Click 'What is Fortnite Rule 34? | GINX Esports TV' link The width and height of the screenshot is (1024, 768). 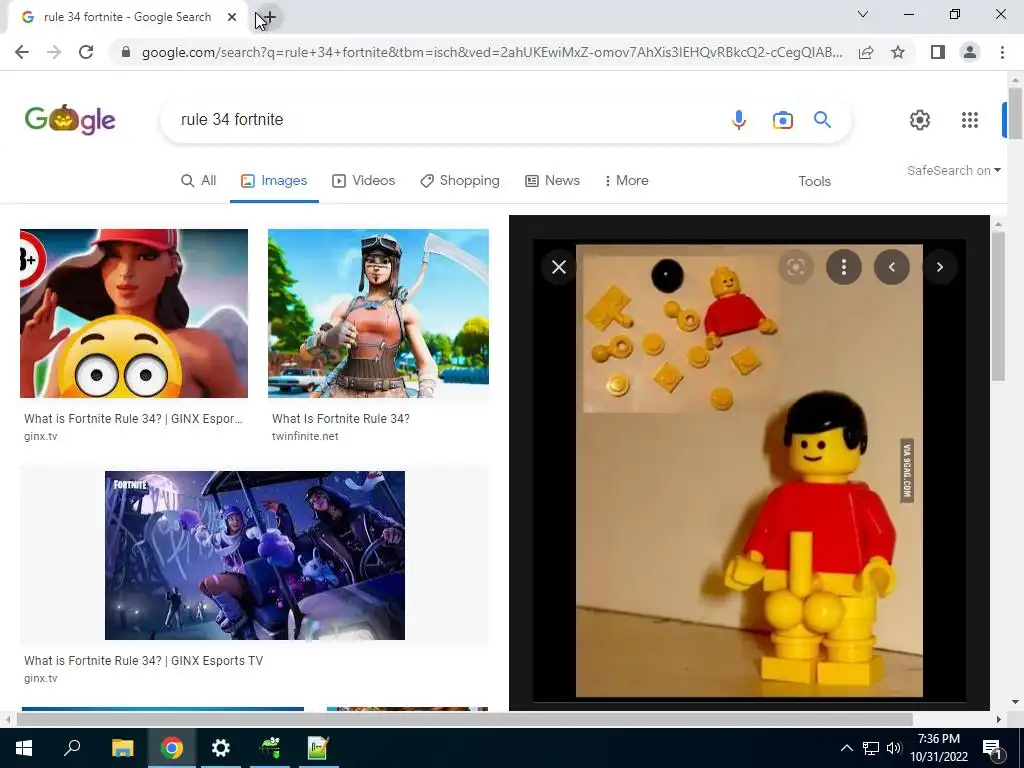point(144,660)
